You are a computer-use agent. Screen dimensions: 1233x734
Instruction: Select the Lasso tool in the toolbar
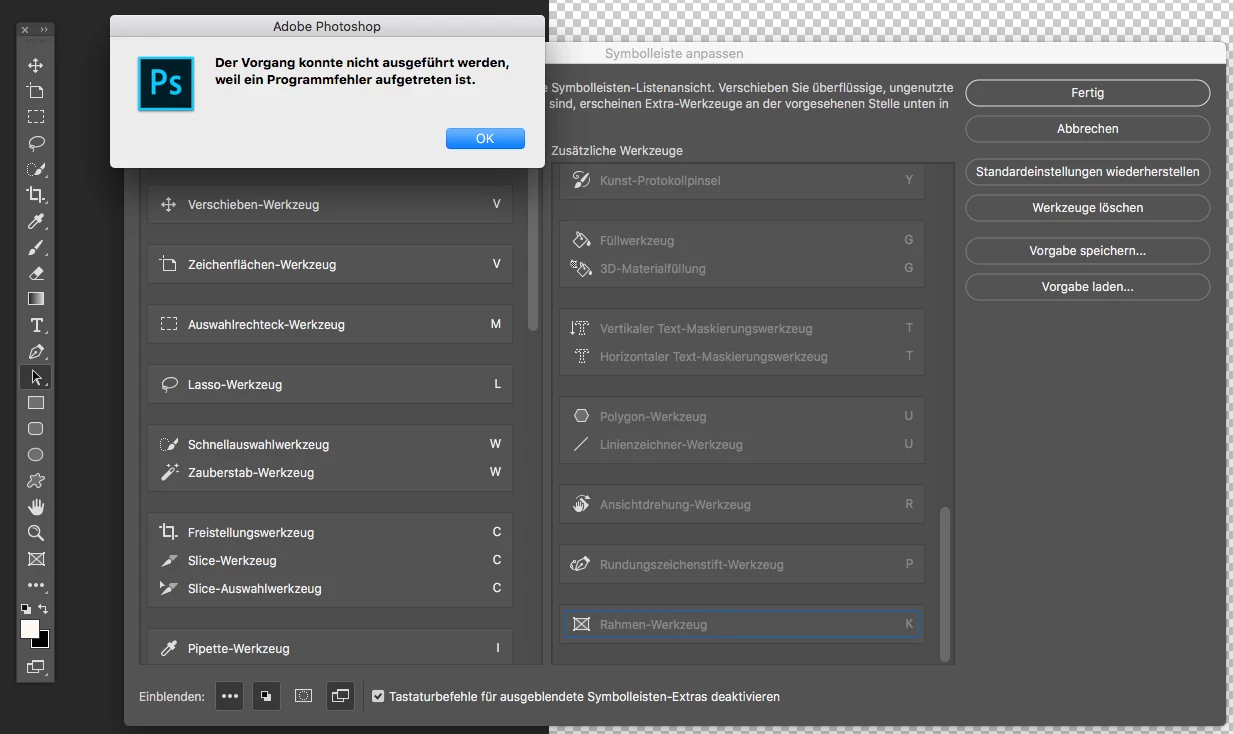coord(36,143)
